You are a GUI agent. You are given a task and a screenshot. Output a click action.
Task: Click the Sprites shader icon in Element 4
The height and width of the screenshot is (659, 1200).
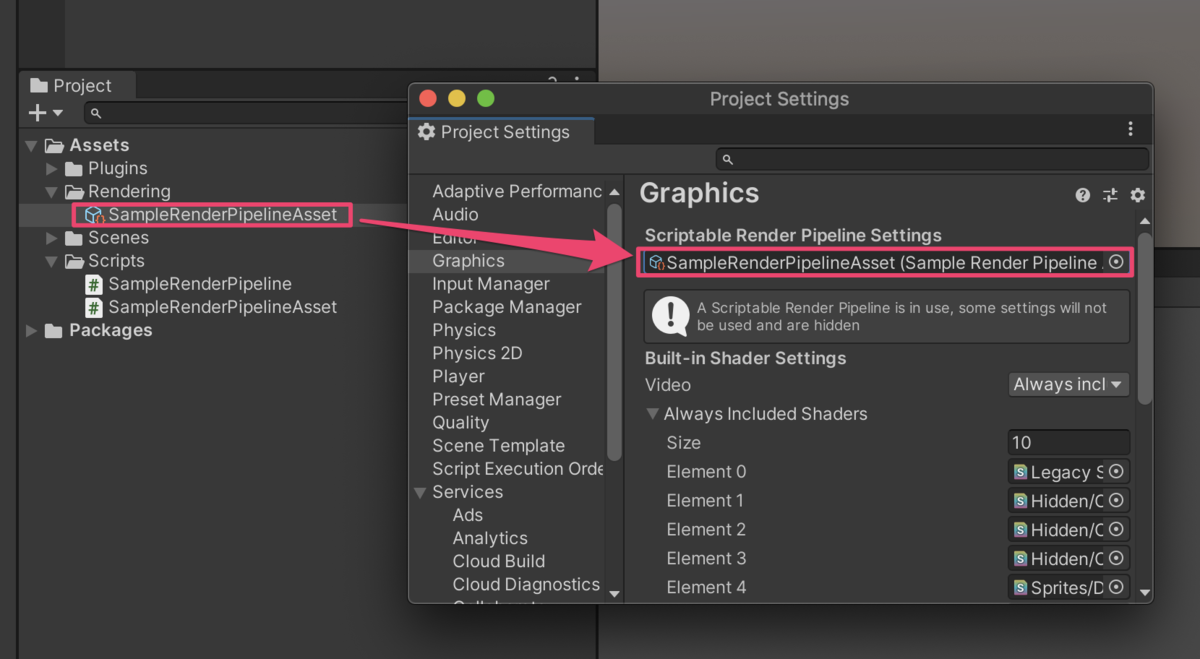[x=1020, y=588]
